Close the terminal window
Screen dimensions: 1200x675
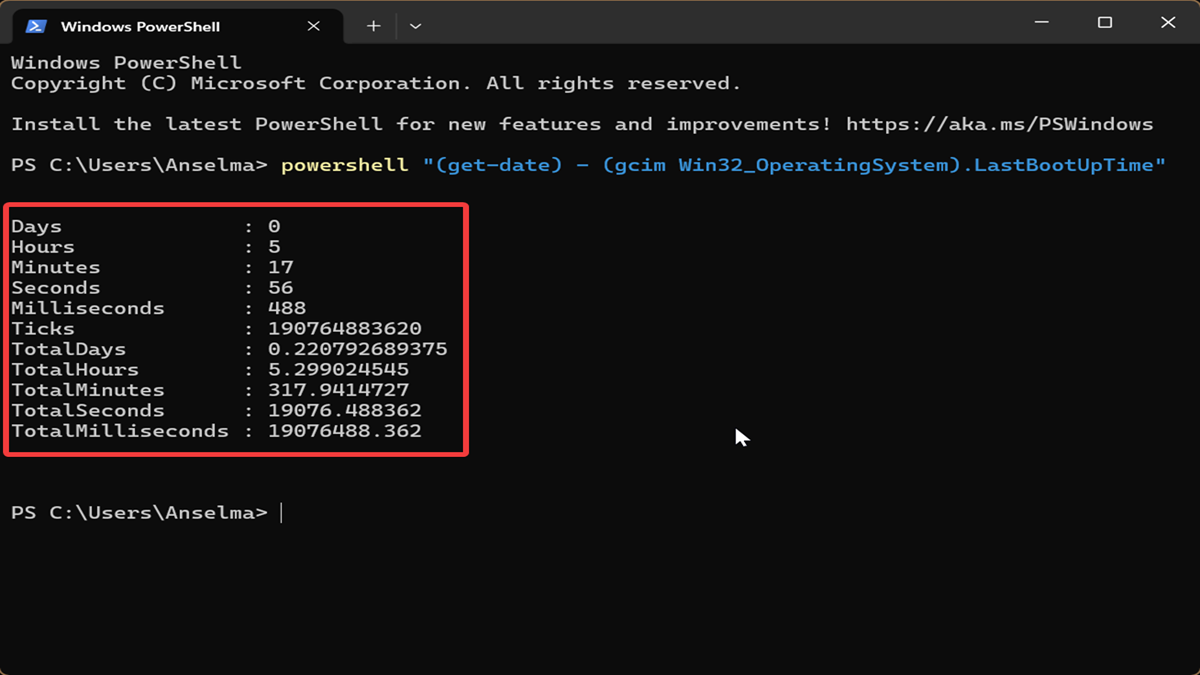click(x=1167, y=23)
